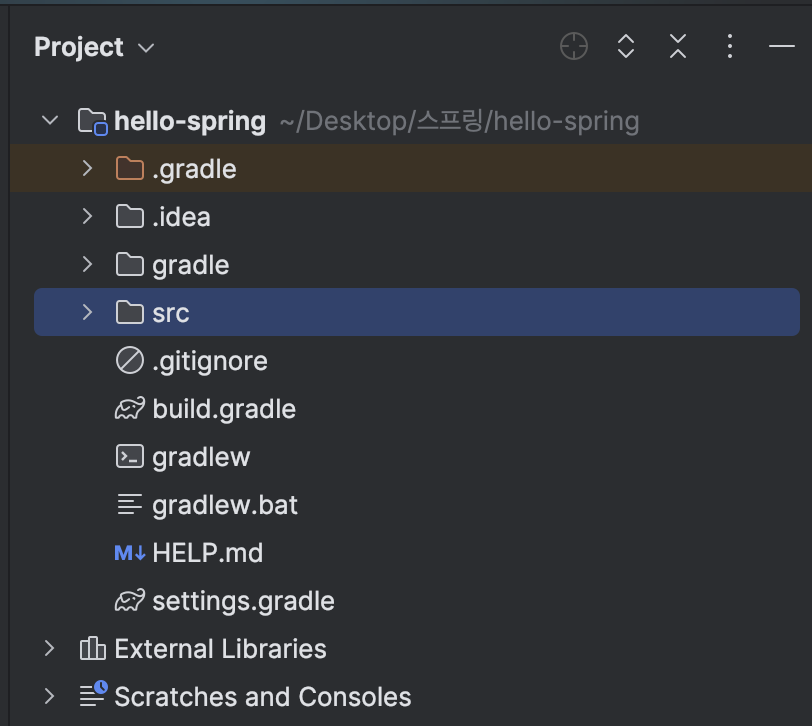The image size is (812, 726).
Task: Select the gradlew script file
Action: (x=201, y=457)
